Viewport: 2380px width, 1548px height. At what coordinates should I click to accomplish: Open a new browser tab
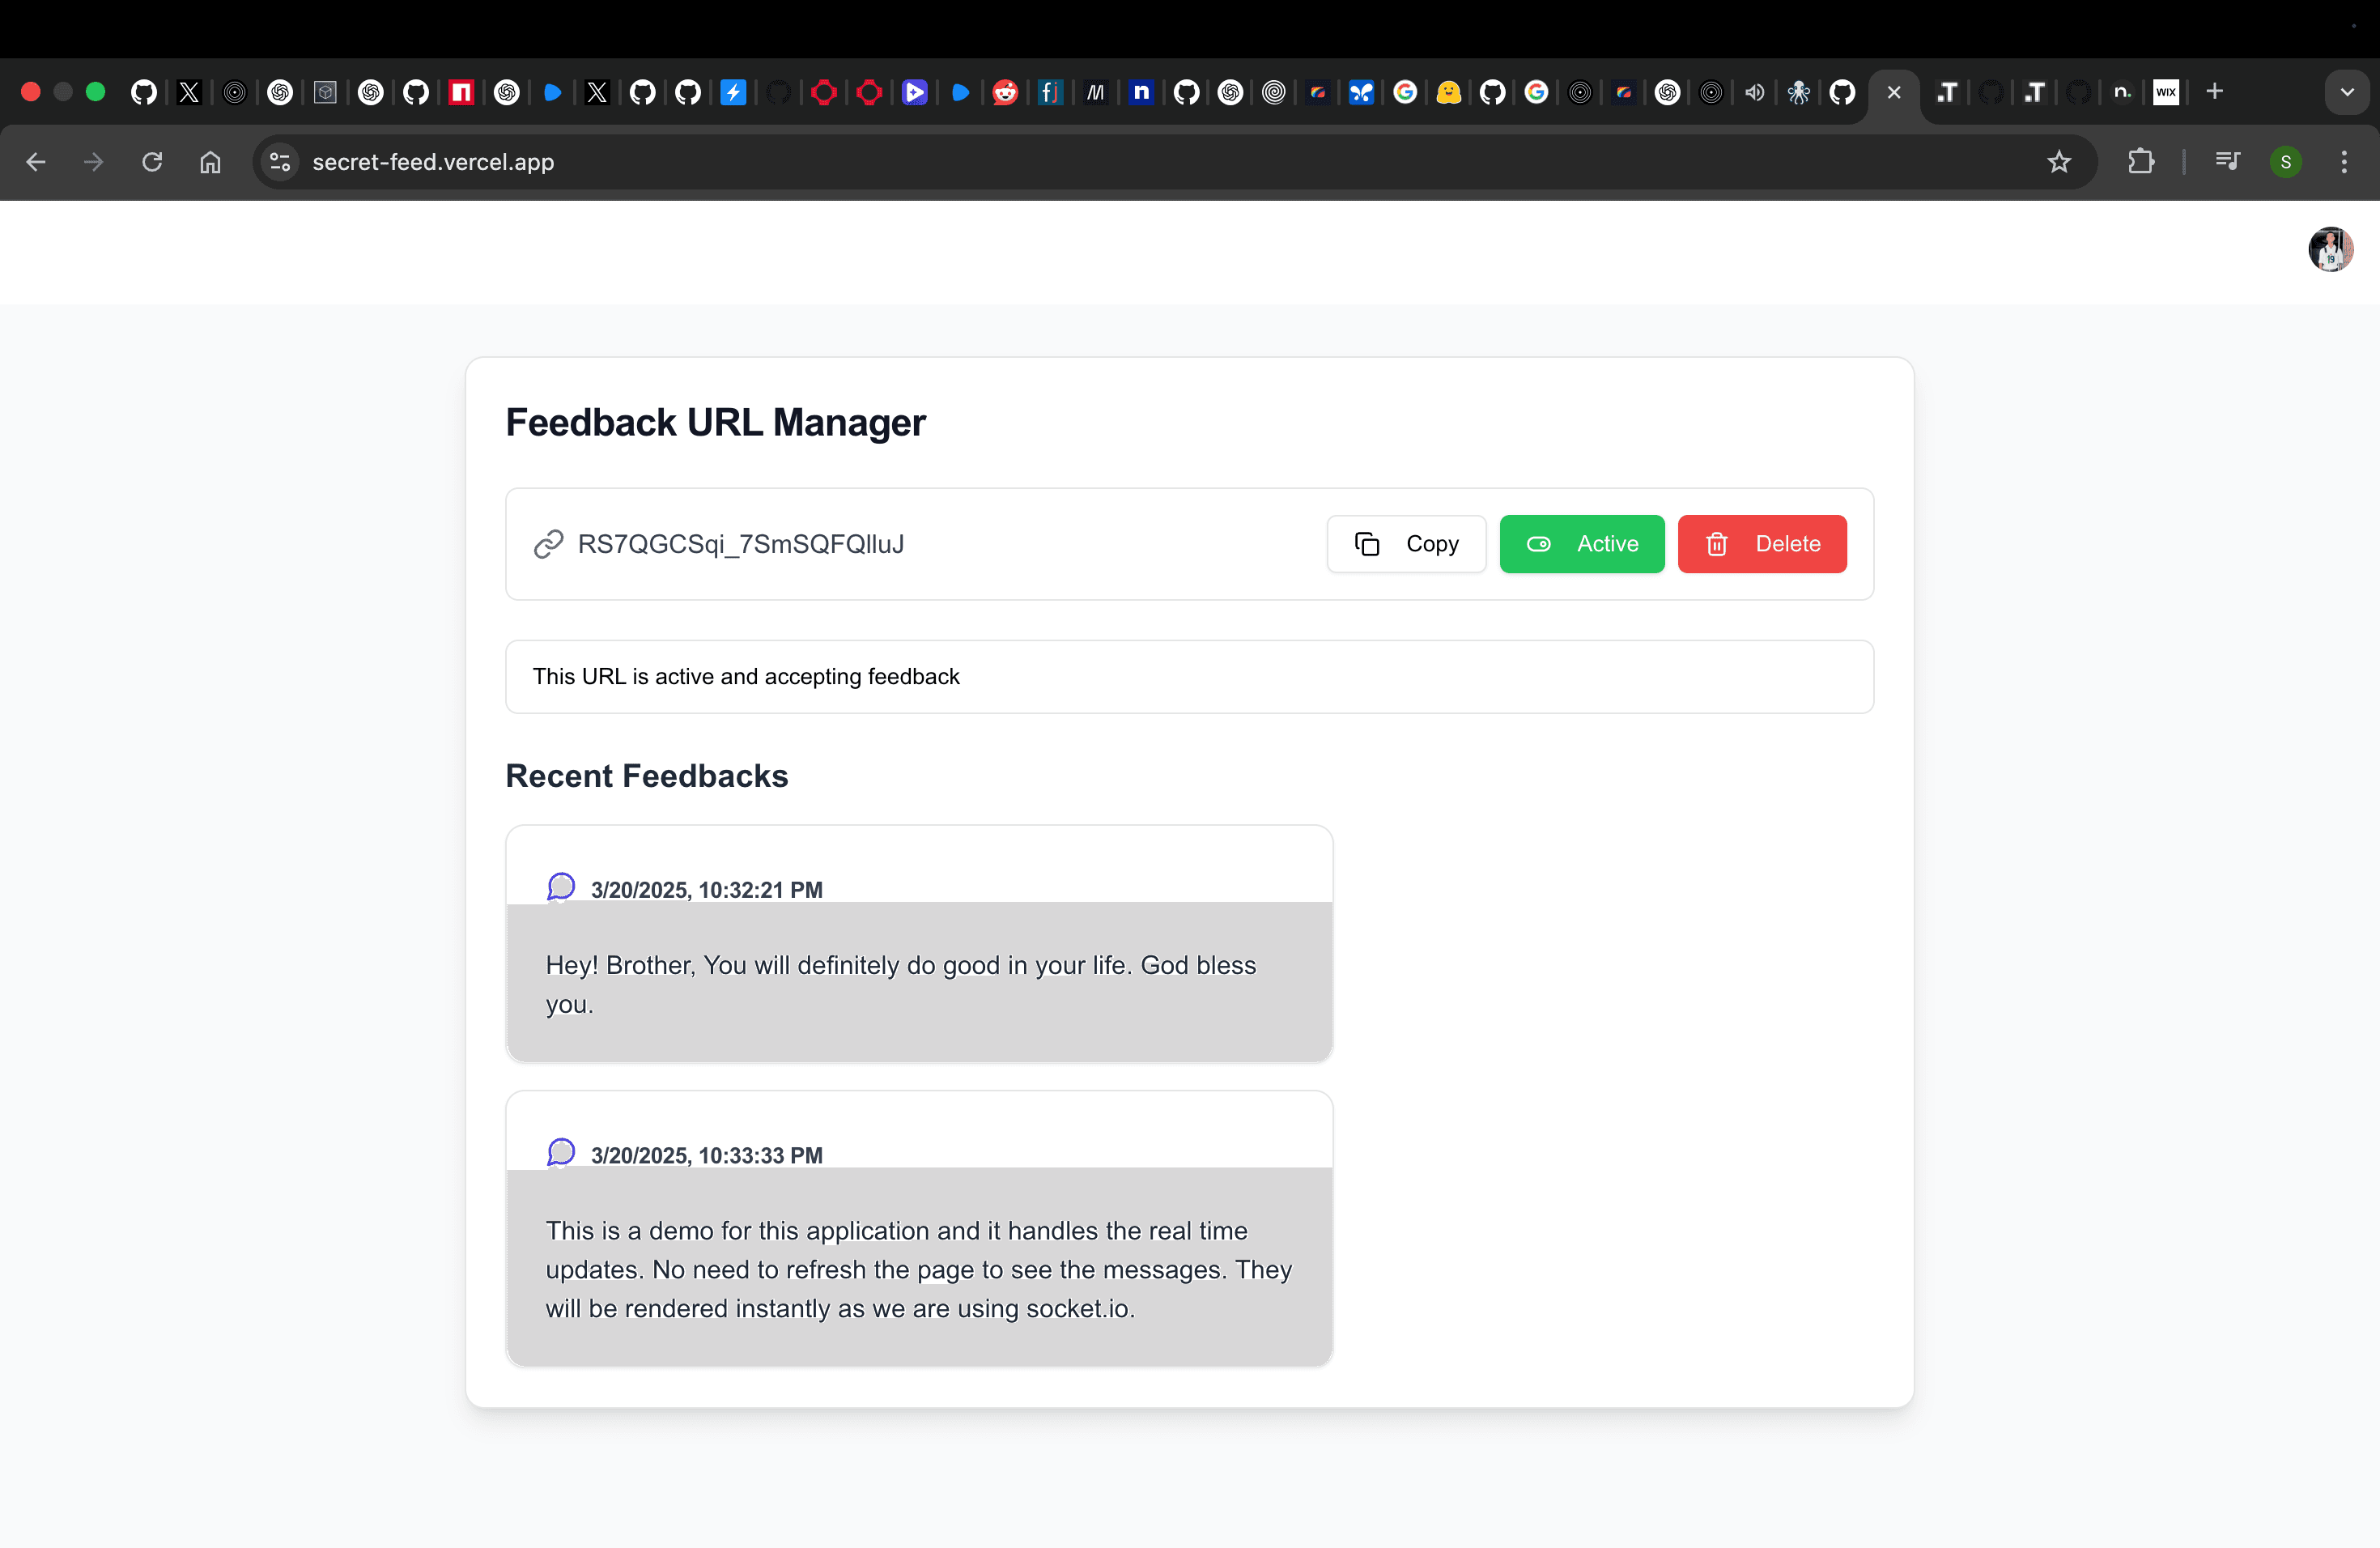[x=2215, y=92]
